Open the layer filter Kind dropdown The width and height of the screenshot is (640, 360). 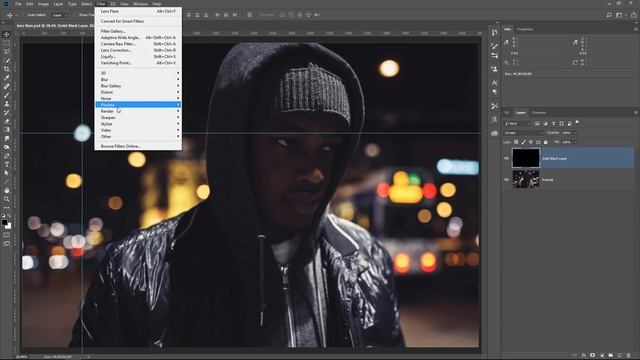coord(518,124)
